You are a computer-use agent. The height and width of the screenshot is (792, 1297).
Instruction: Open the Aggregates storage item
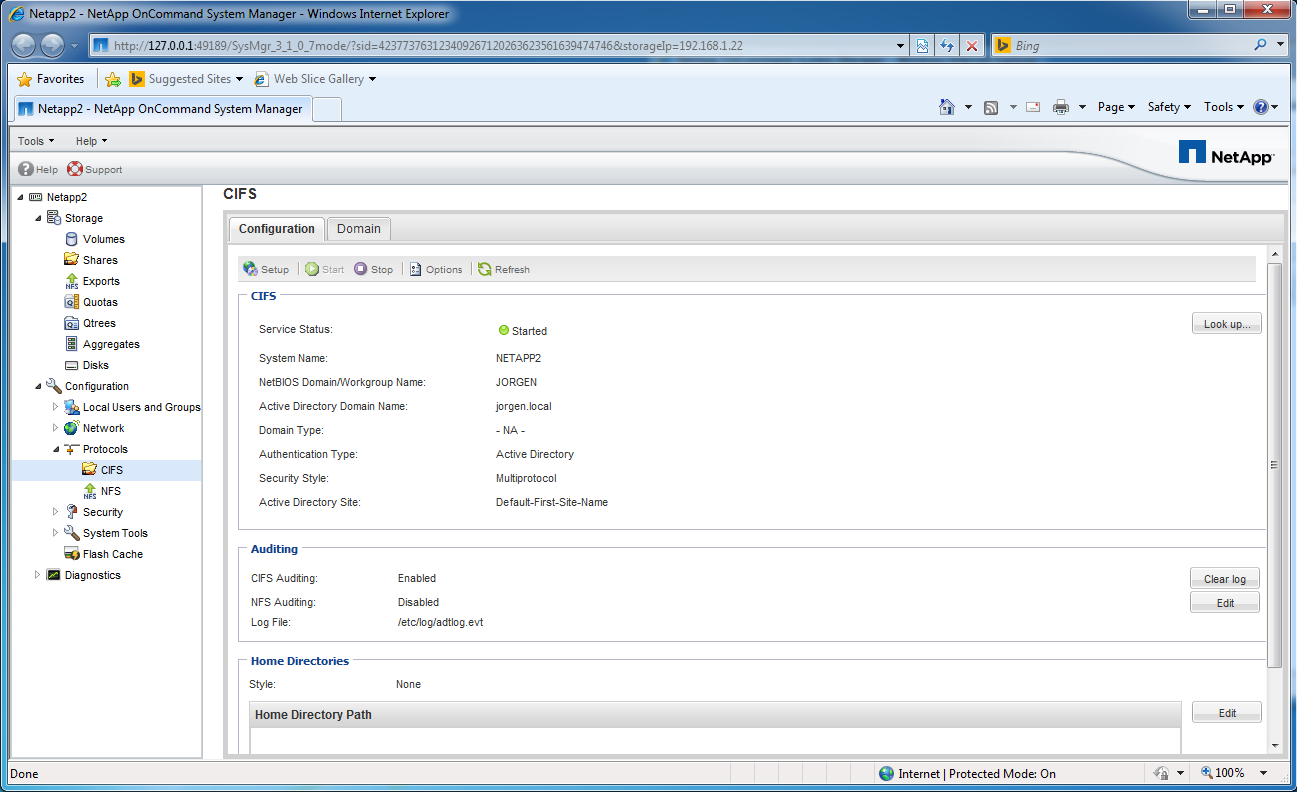pyautogui.click(x=110, y=344)
